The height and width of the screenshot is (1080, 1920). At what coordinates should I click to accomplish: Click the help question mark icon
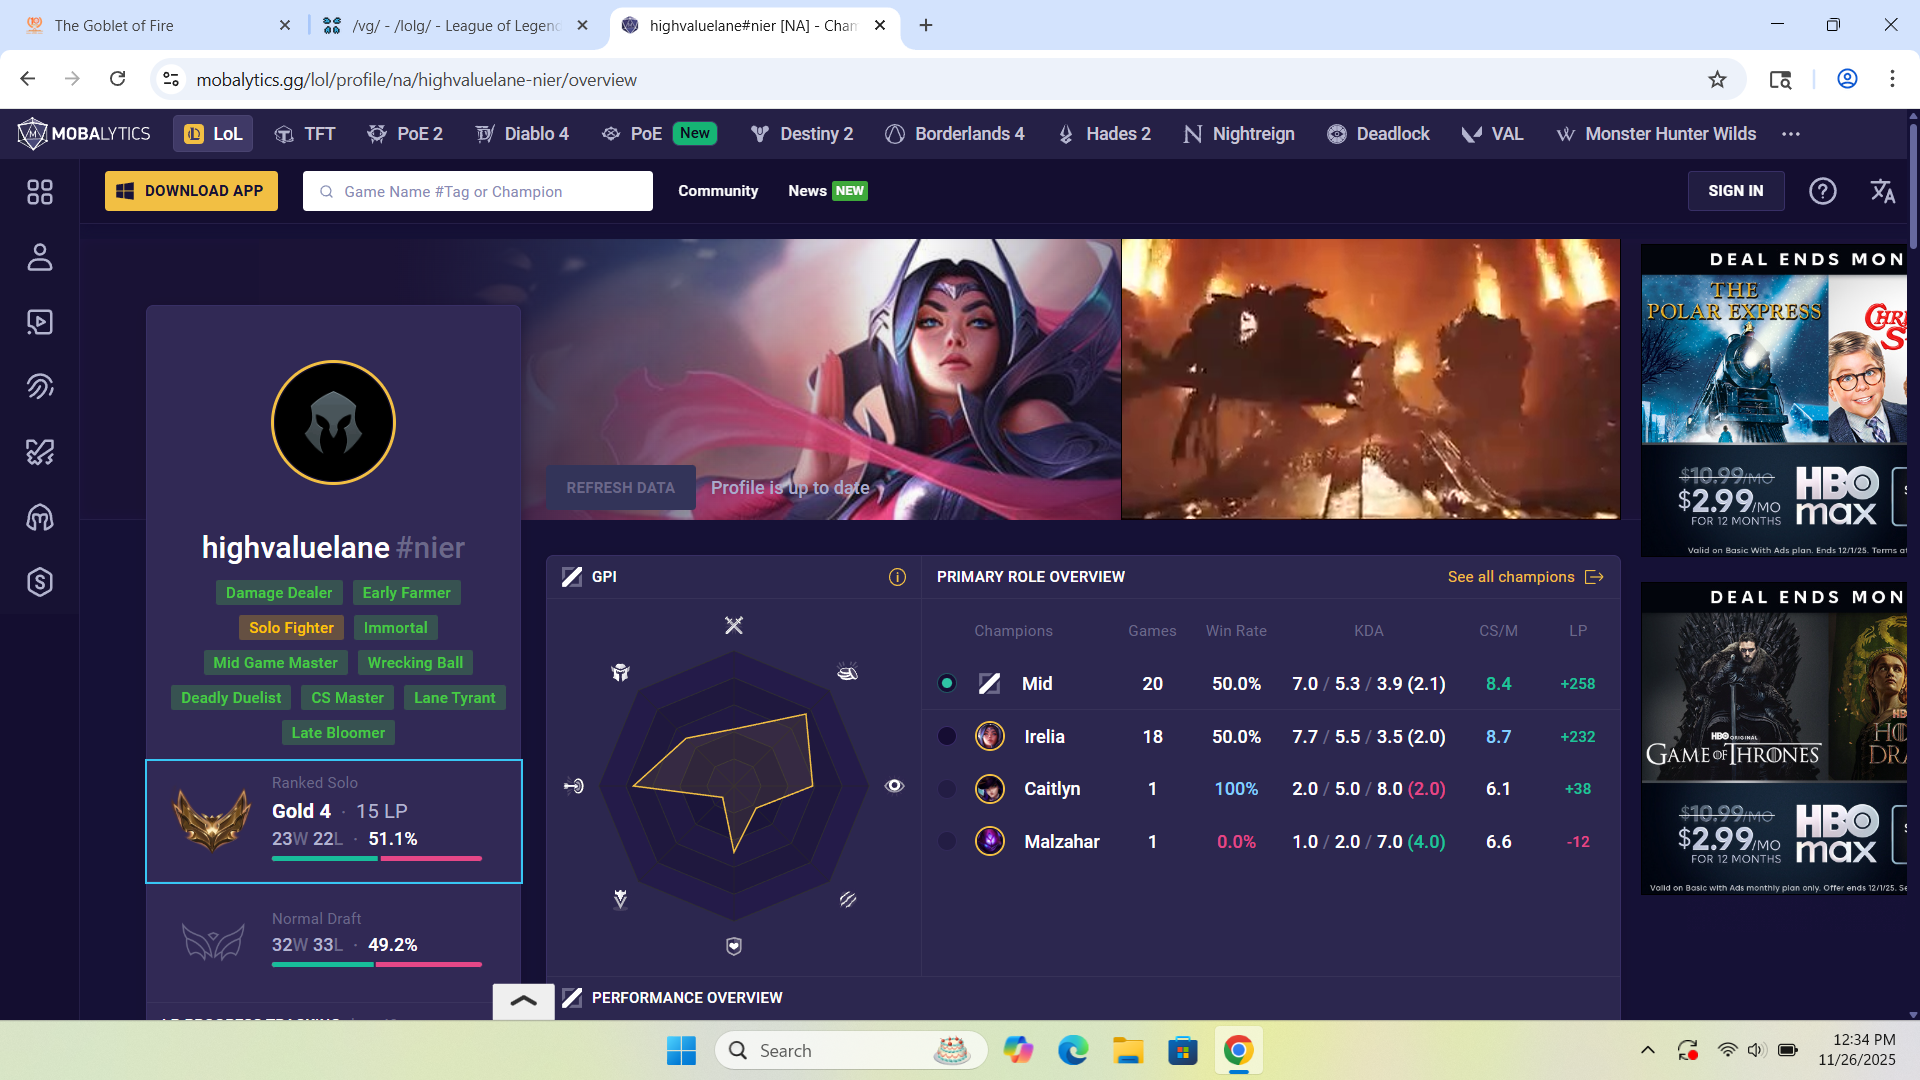tap(1822, 191)
